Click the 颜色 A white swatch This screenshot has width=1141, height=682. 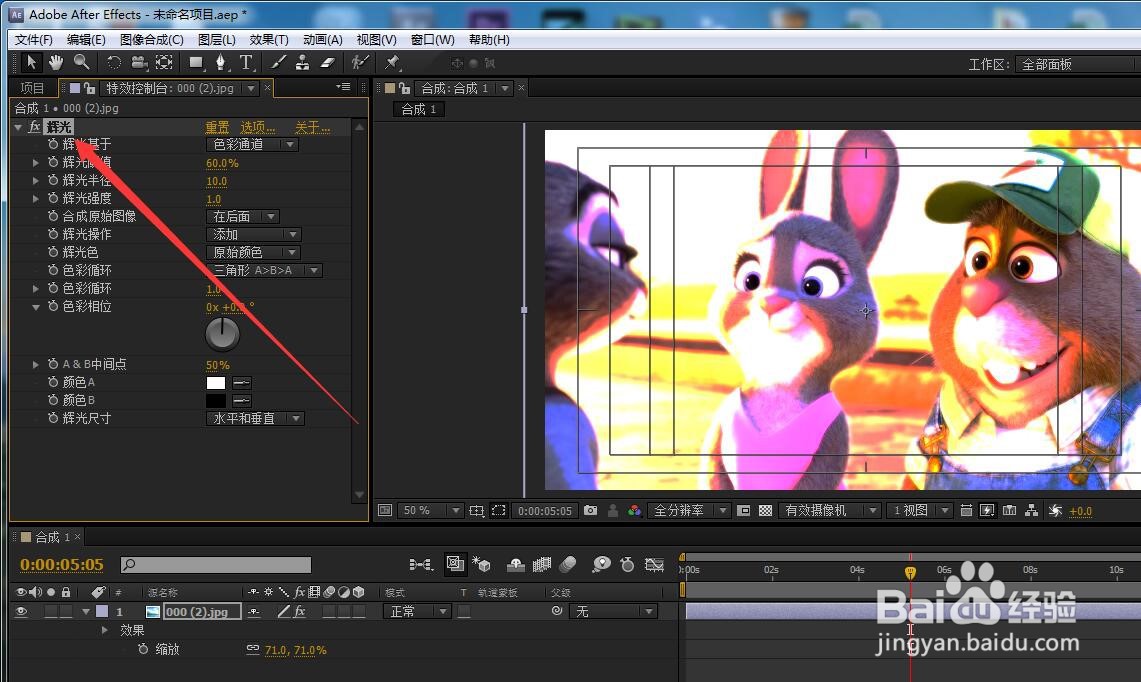tap(216, 382)
